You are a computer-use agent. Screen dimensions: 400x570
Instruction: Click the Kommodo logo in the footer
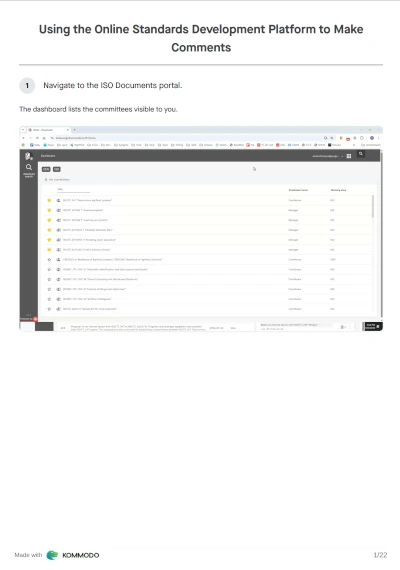73,555
